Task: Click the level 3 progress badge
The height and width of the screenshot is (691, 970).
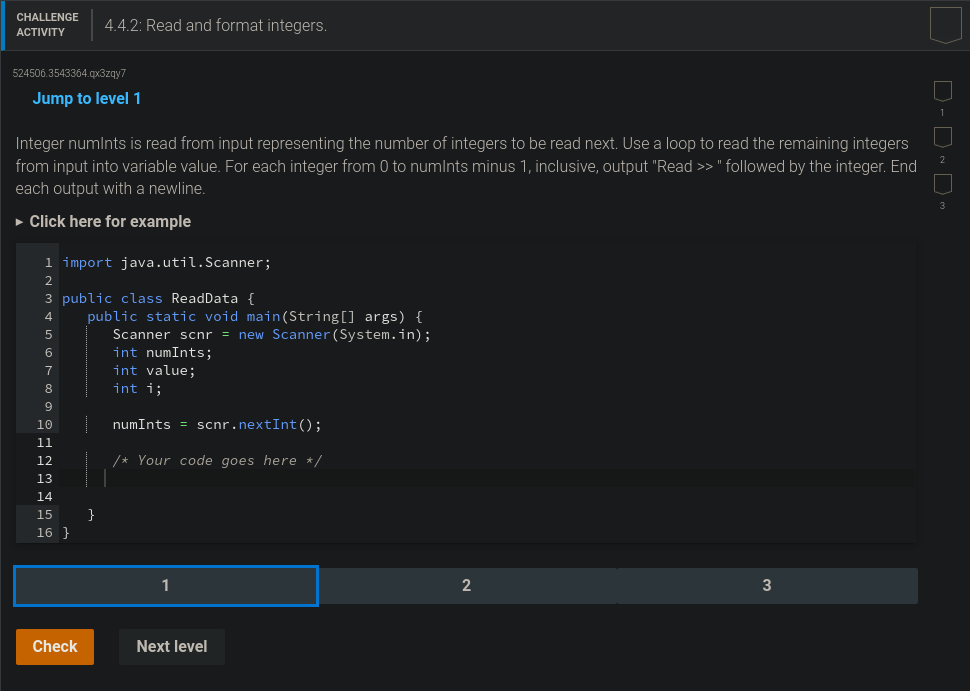Action: click(x=941, y=183)
